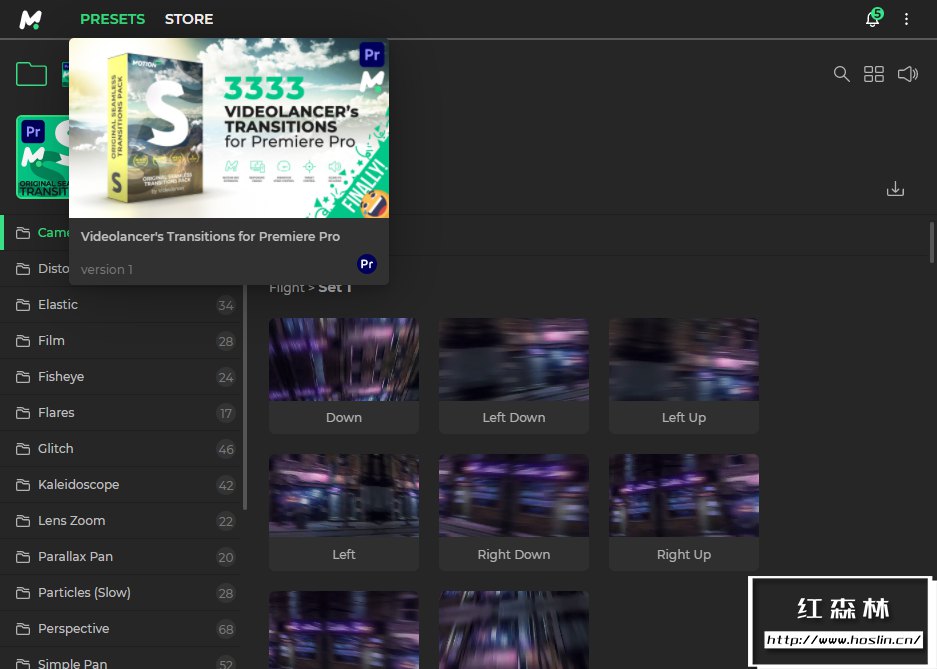The image size is (937, 669).
Task: Click the Motion Bro logo icon
Action: (30, 19)
